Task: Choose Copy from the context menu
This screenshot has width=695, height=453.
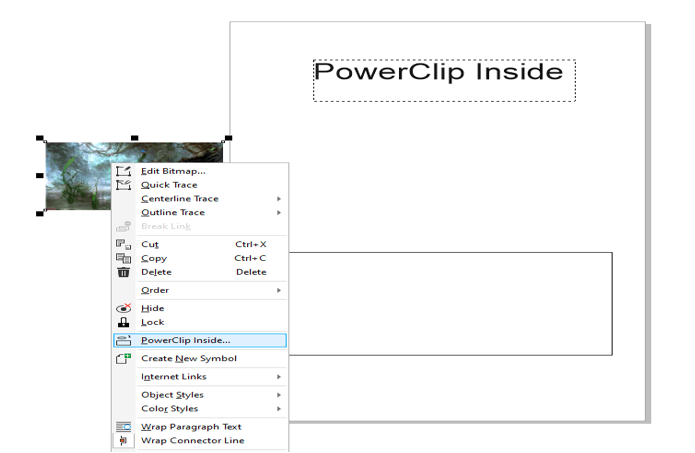Action: (x=200, y=258)
